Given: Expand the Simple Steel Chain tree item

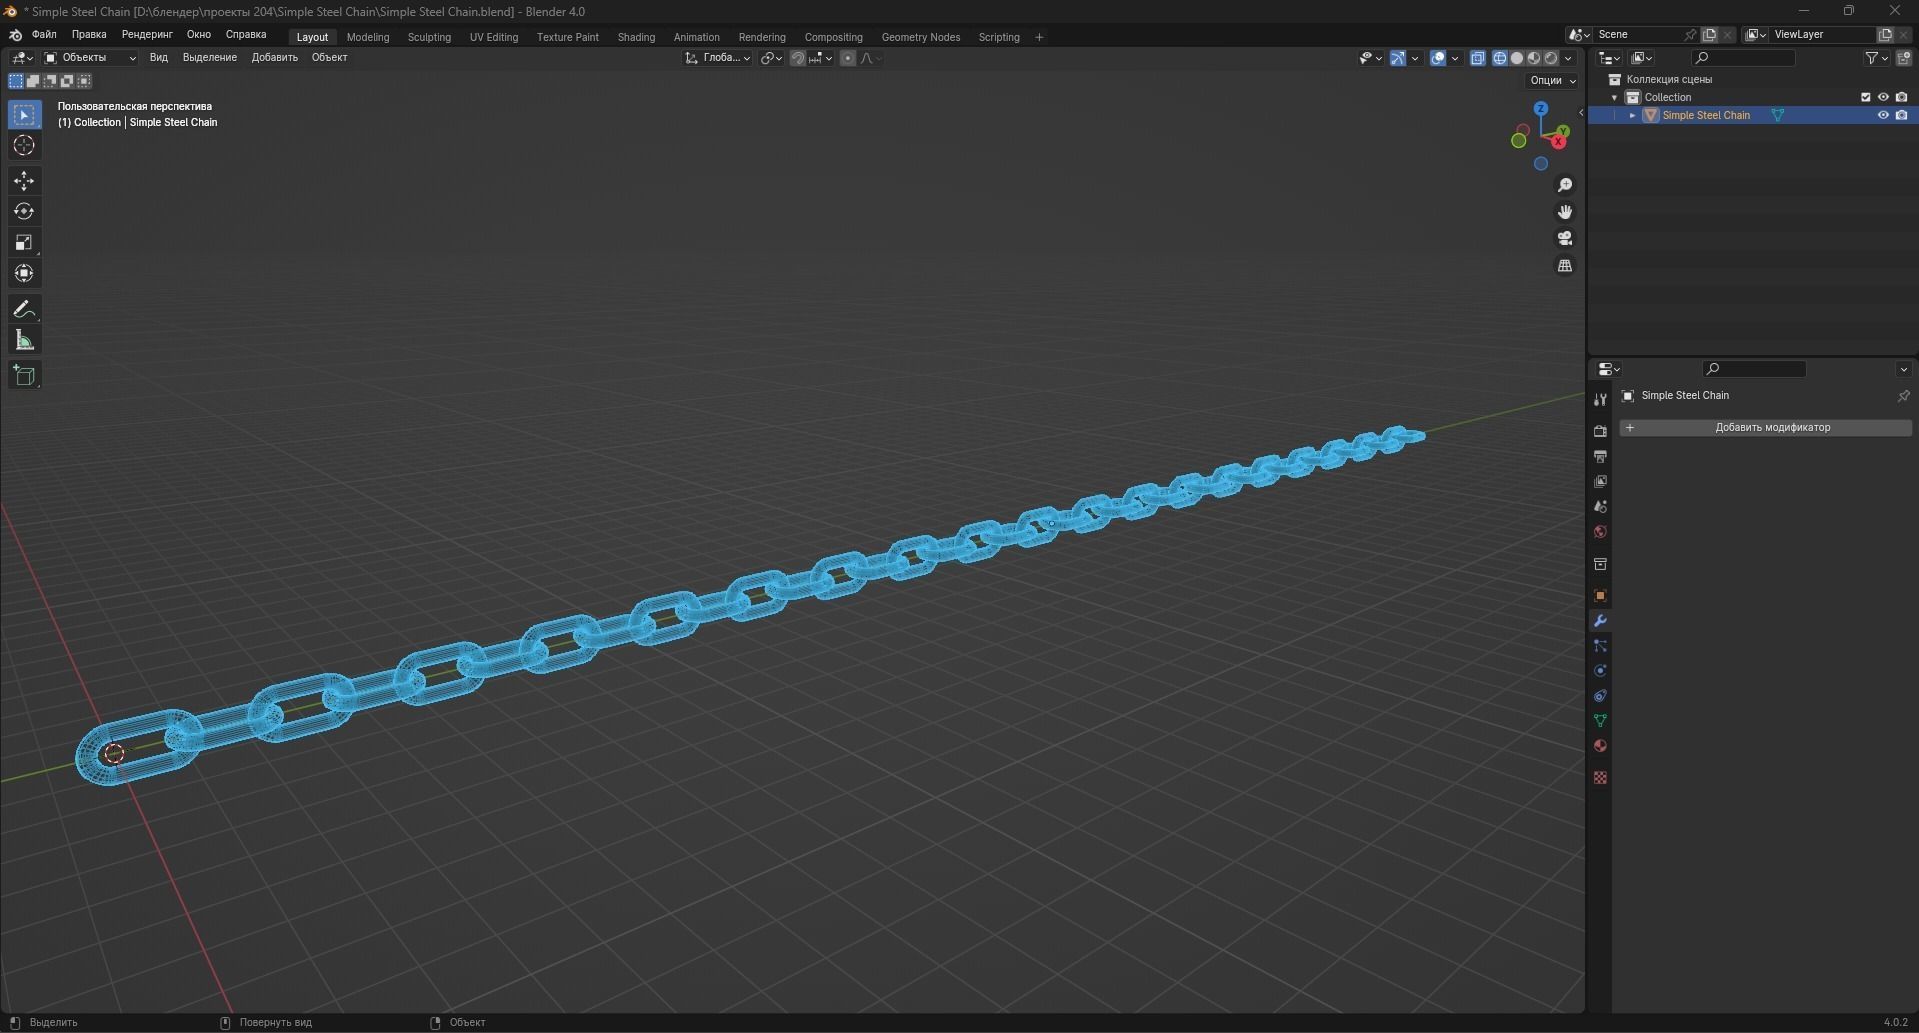Looking at the screenshot, I should click(1633, 115).
